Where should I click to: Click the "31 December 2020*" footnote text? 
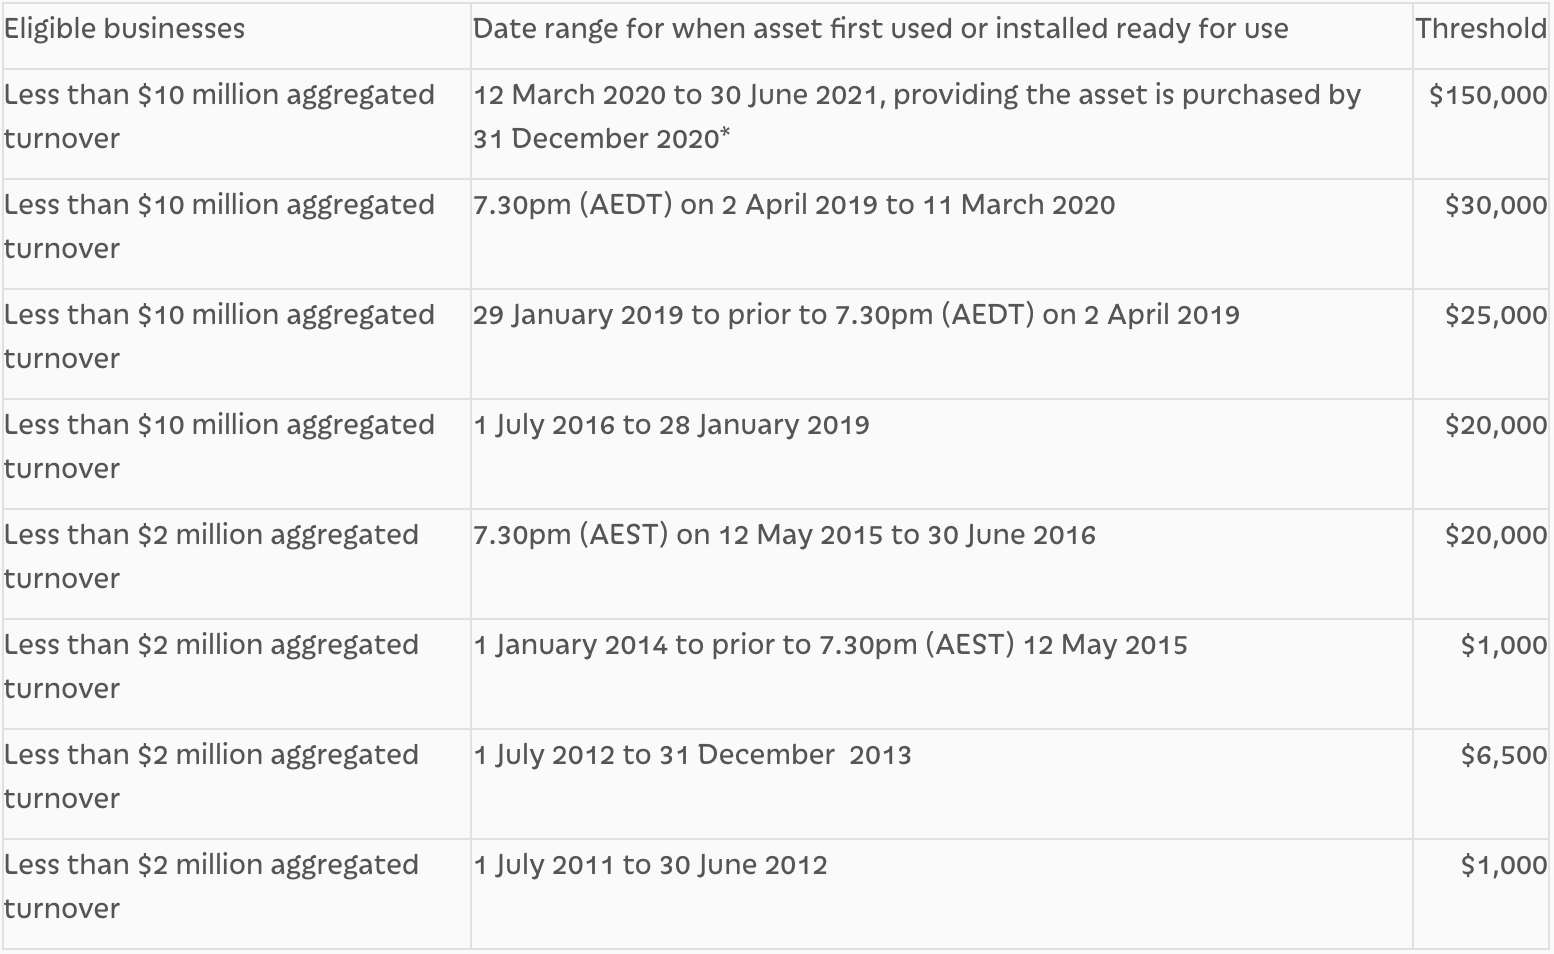pyautogui.click(x=601, y=139)
